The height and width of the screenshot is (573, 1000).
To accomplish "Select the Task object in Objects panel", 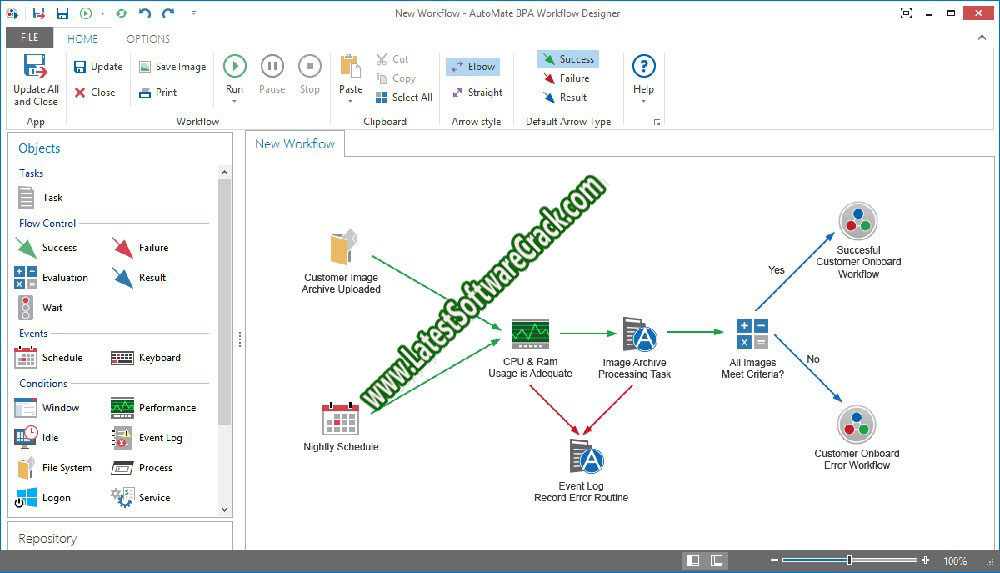I will pos(41,198).
